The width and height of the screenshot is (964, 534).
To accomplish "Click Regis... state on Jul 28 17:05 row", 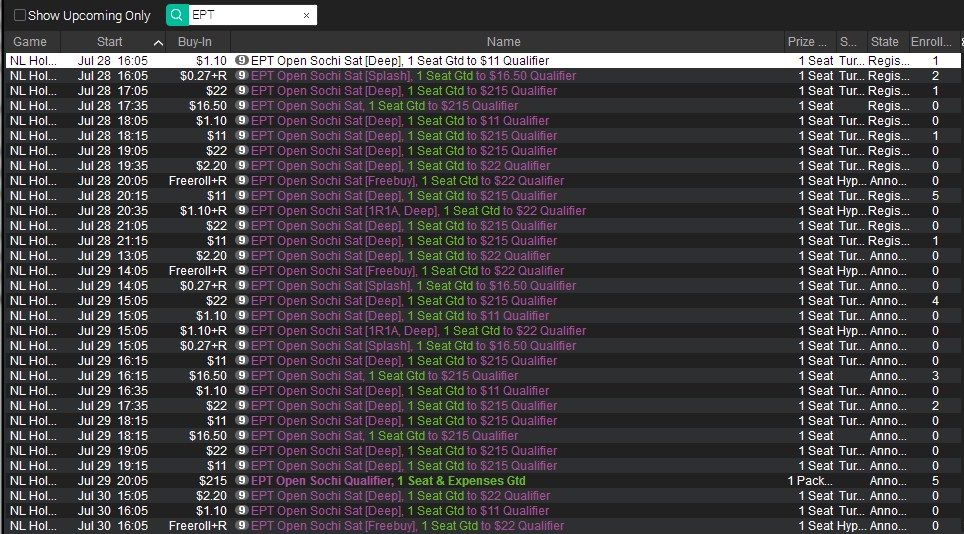I will (x=888, y=90).
